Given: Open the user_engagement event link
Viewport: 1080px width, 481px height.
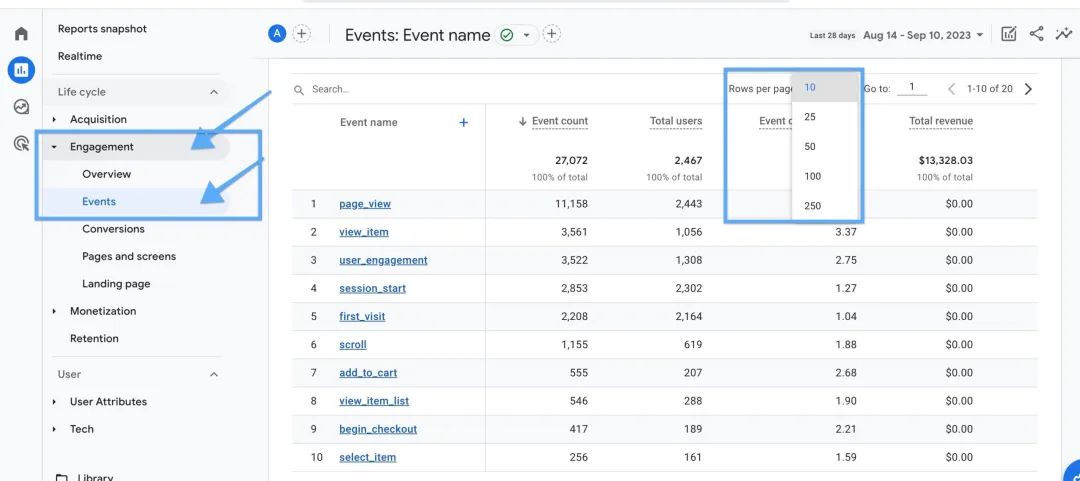Looking at the screenshot, I should pos(383,260).
